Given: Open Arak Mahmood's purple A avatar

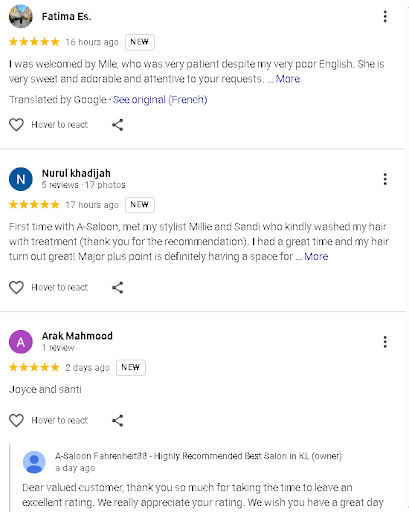Looking at the screenshot, I should pyautogui.click(x=21, y=342).
